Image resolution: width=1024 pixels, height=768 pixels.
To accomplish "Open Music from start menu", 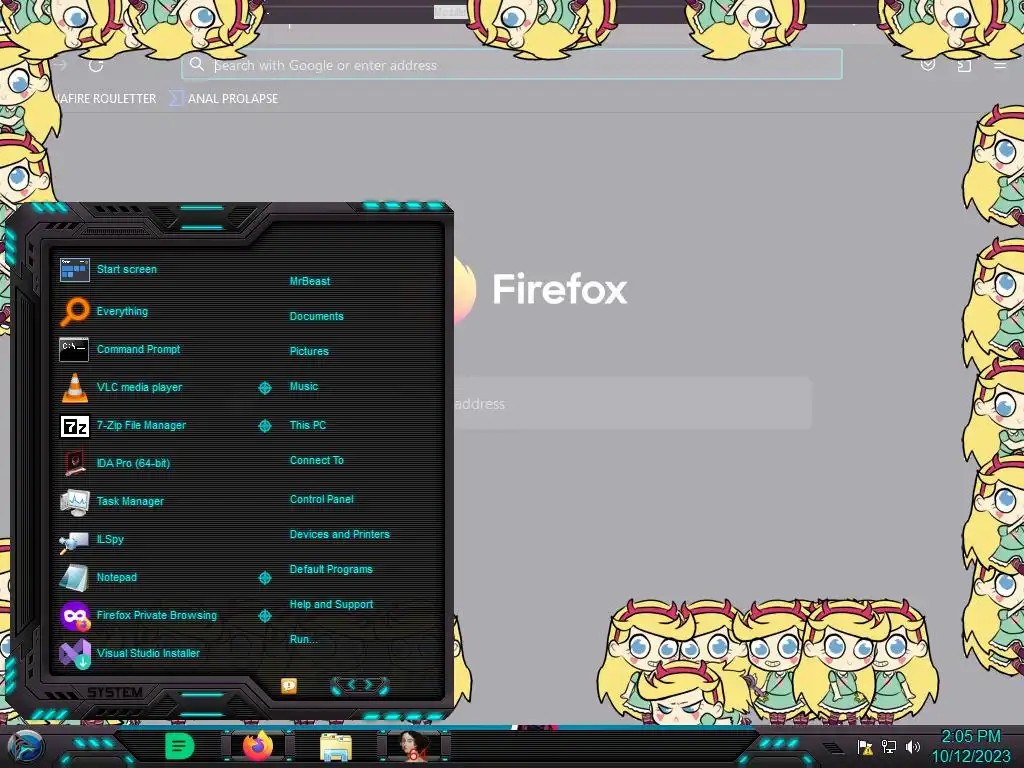I will pos(304,387).
